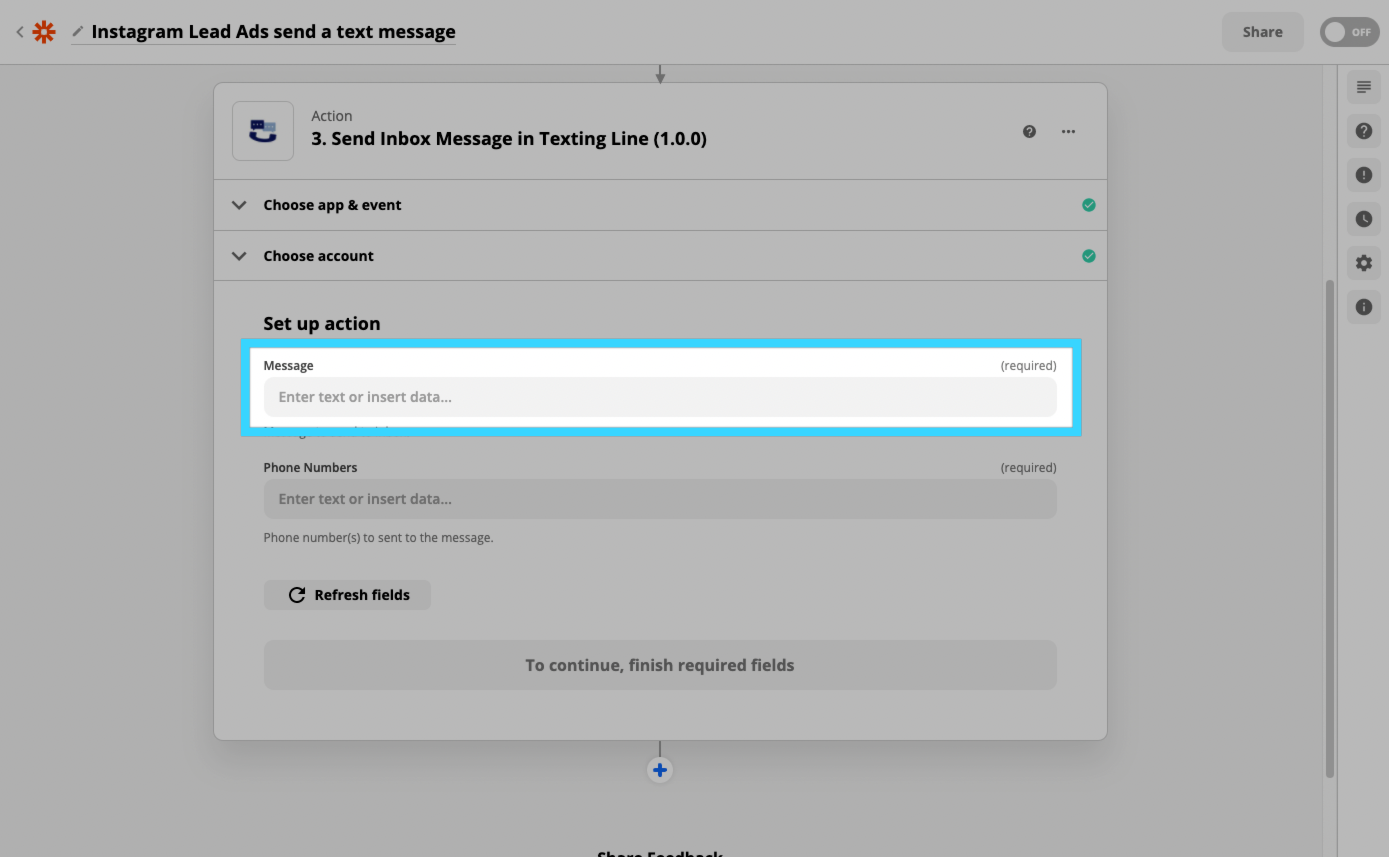Viewport: 1389px width, 857px height.
Task: Add a step with the plus button
Action: pyautogui.click(x=659, y=770)
